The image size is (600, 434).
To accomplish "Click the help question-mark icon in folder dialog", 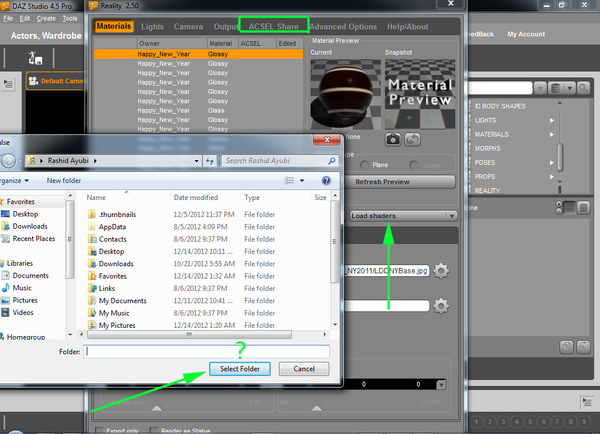I will [x=326, y=181].
